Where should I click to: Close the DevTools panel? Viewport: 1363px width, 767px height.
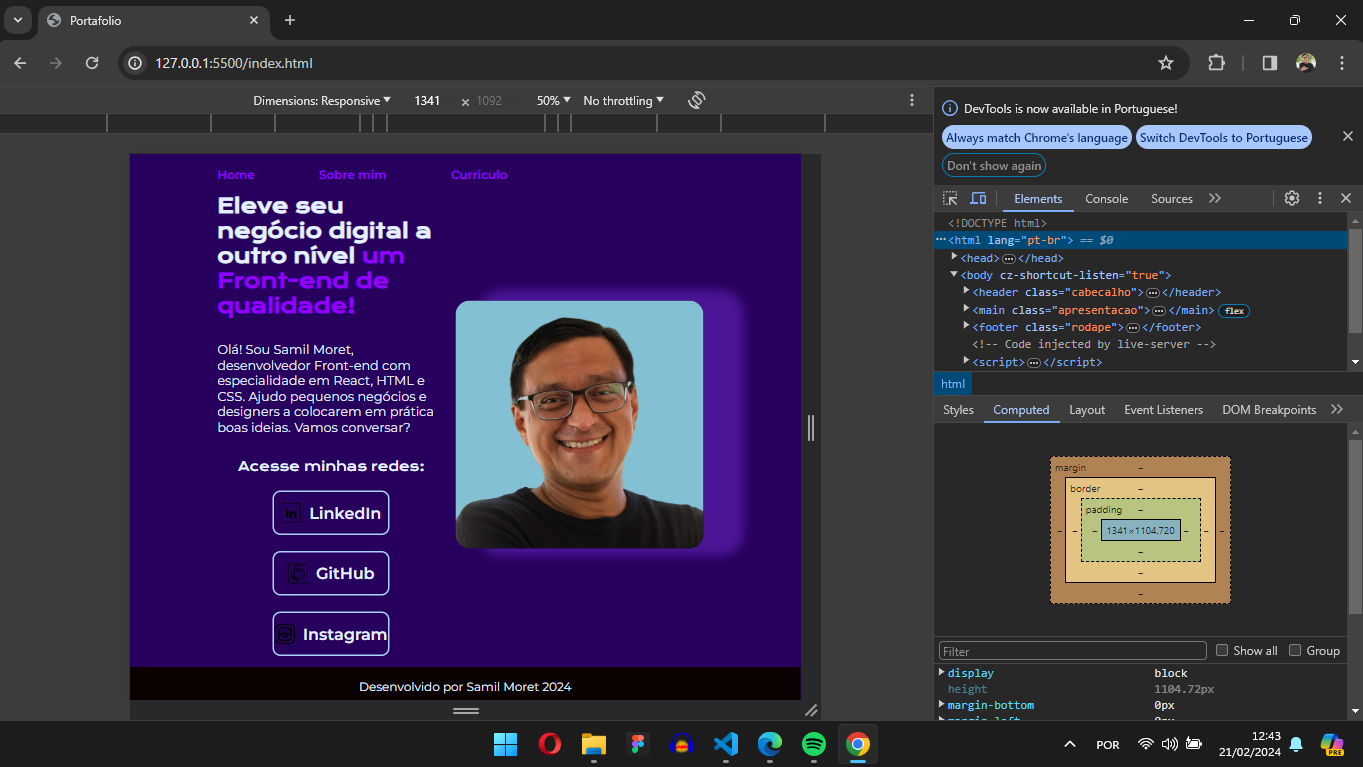pyautogui.click(x=1346, y=198)
